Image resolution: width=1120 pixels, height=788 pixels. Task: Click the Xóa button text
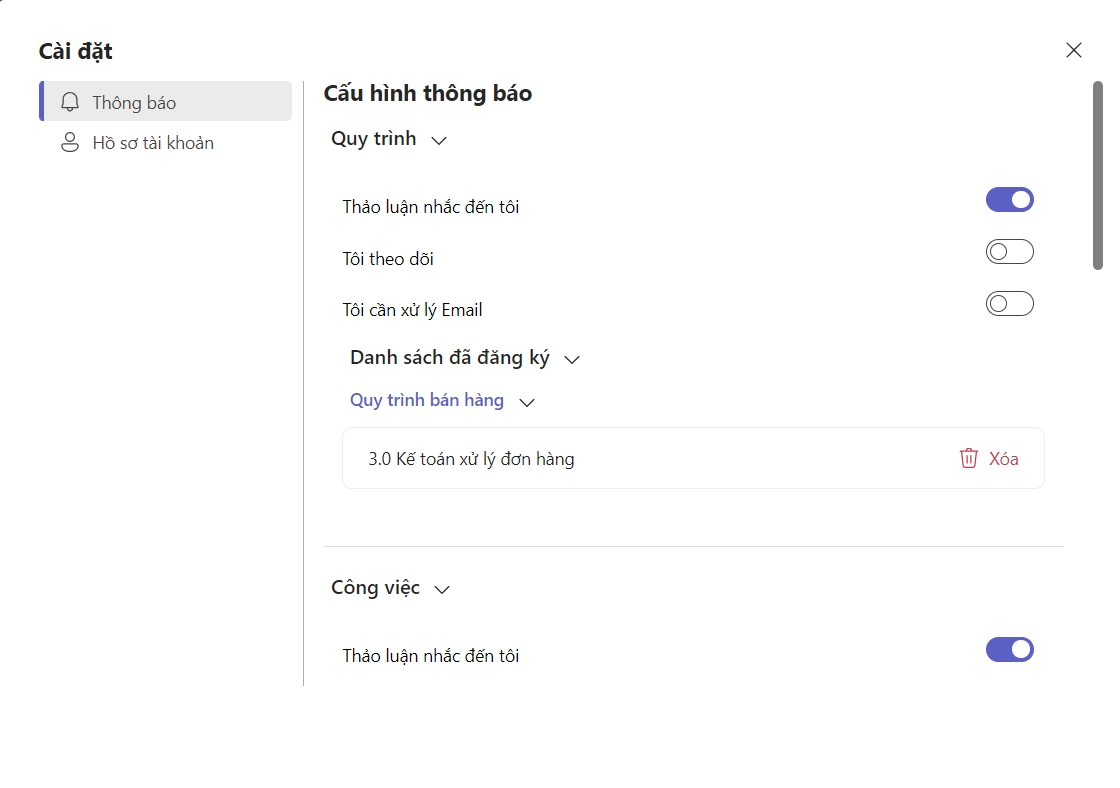1003,459
